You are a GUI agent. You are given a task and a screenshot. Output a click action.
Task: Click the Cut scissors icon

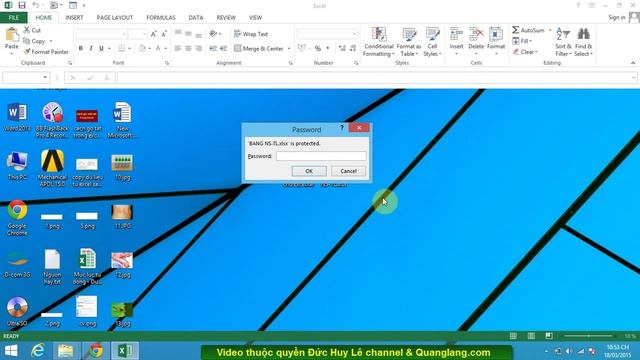point(27,30)
